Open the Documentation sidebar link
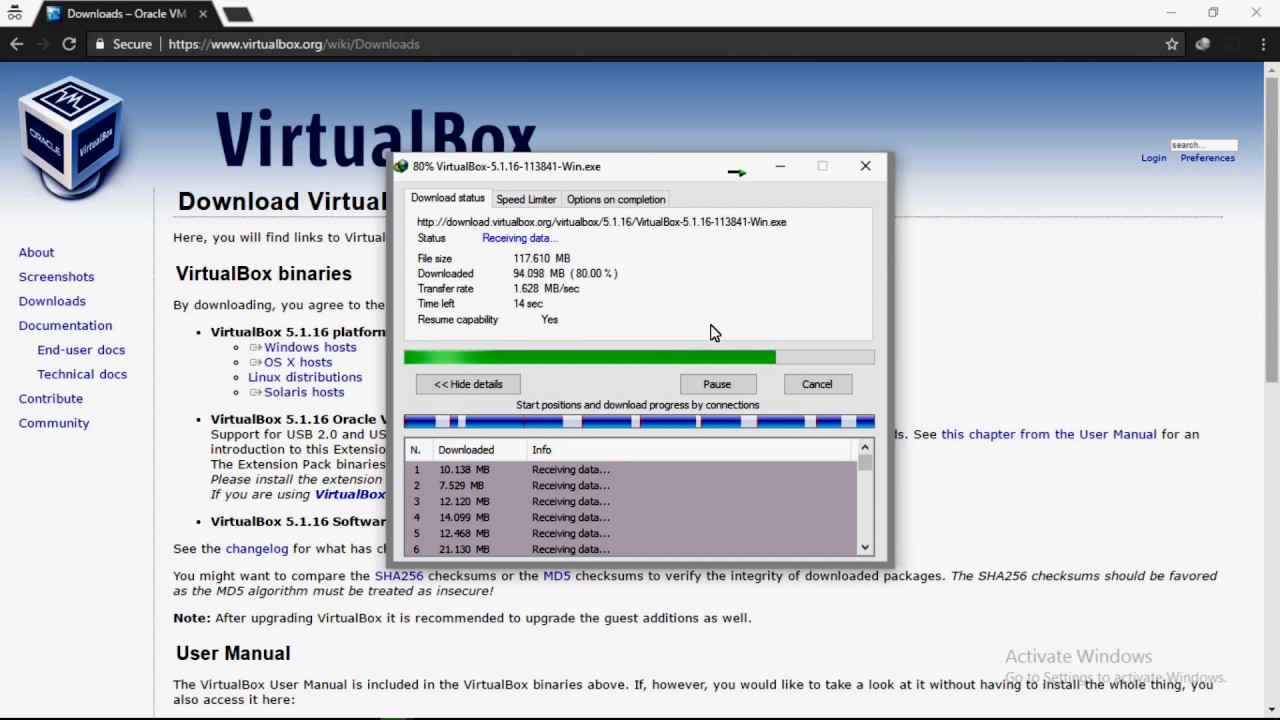 point(65,325)
